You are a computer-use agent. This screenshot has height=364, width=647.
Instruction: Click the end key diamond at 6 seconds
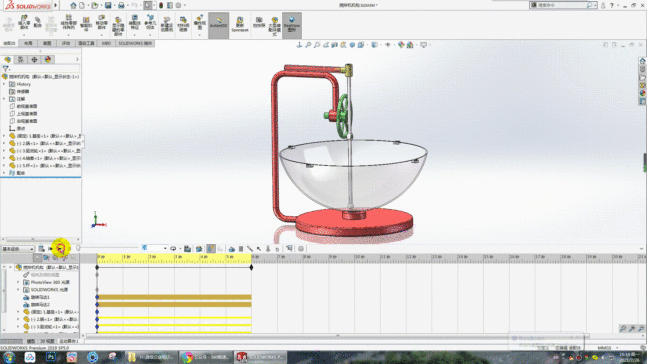click(x=251, y=267)
